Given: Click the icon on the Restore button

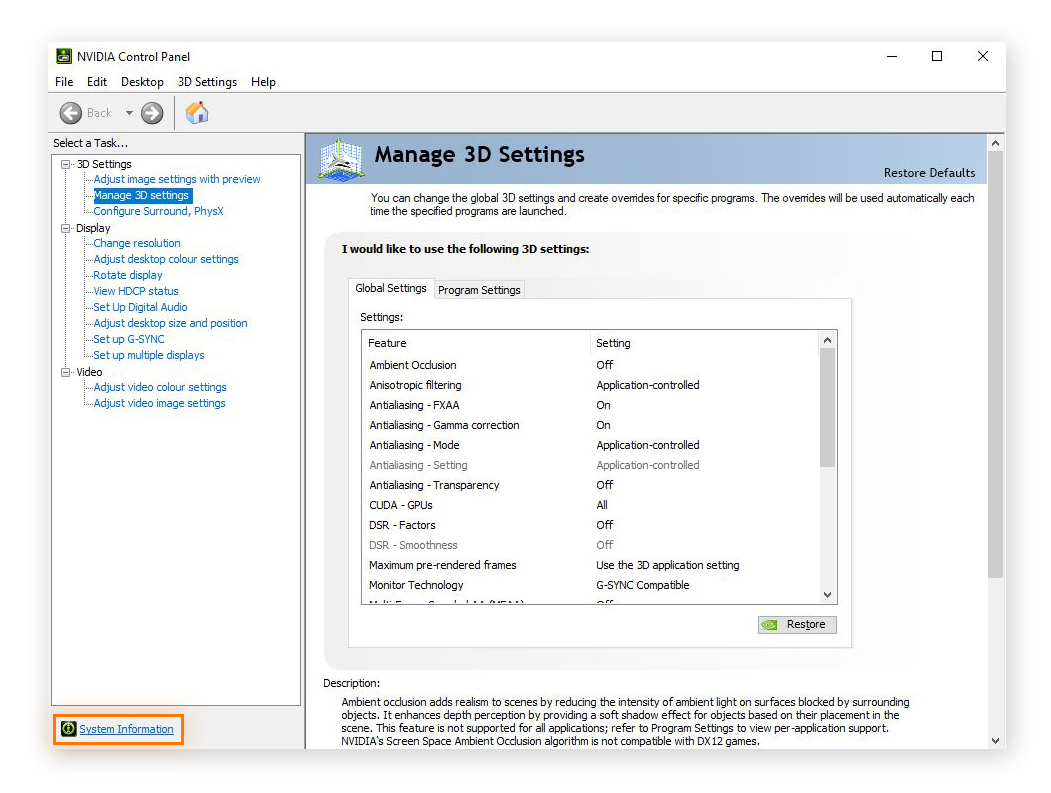Looking at the screenshot, I should [770, 624].
